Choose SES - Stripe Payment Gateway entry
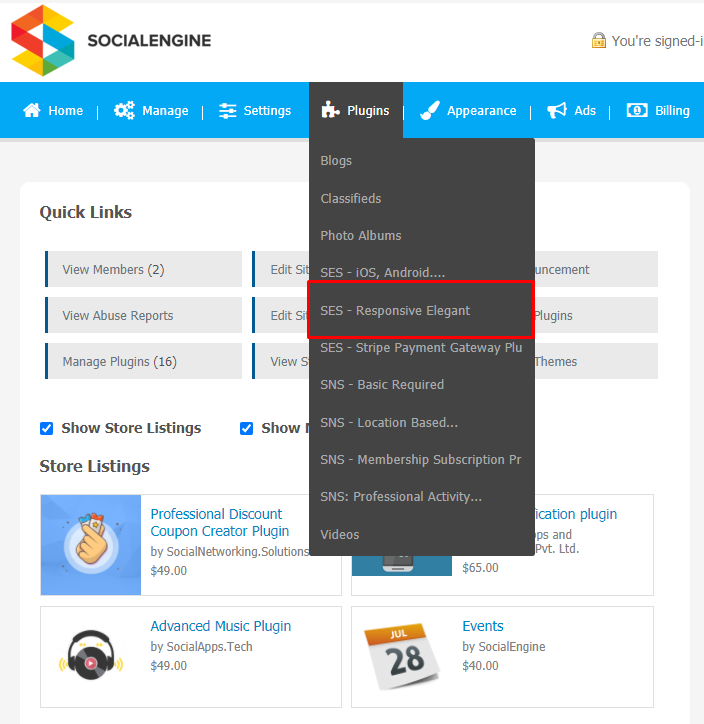 click(421, 348)
